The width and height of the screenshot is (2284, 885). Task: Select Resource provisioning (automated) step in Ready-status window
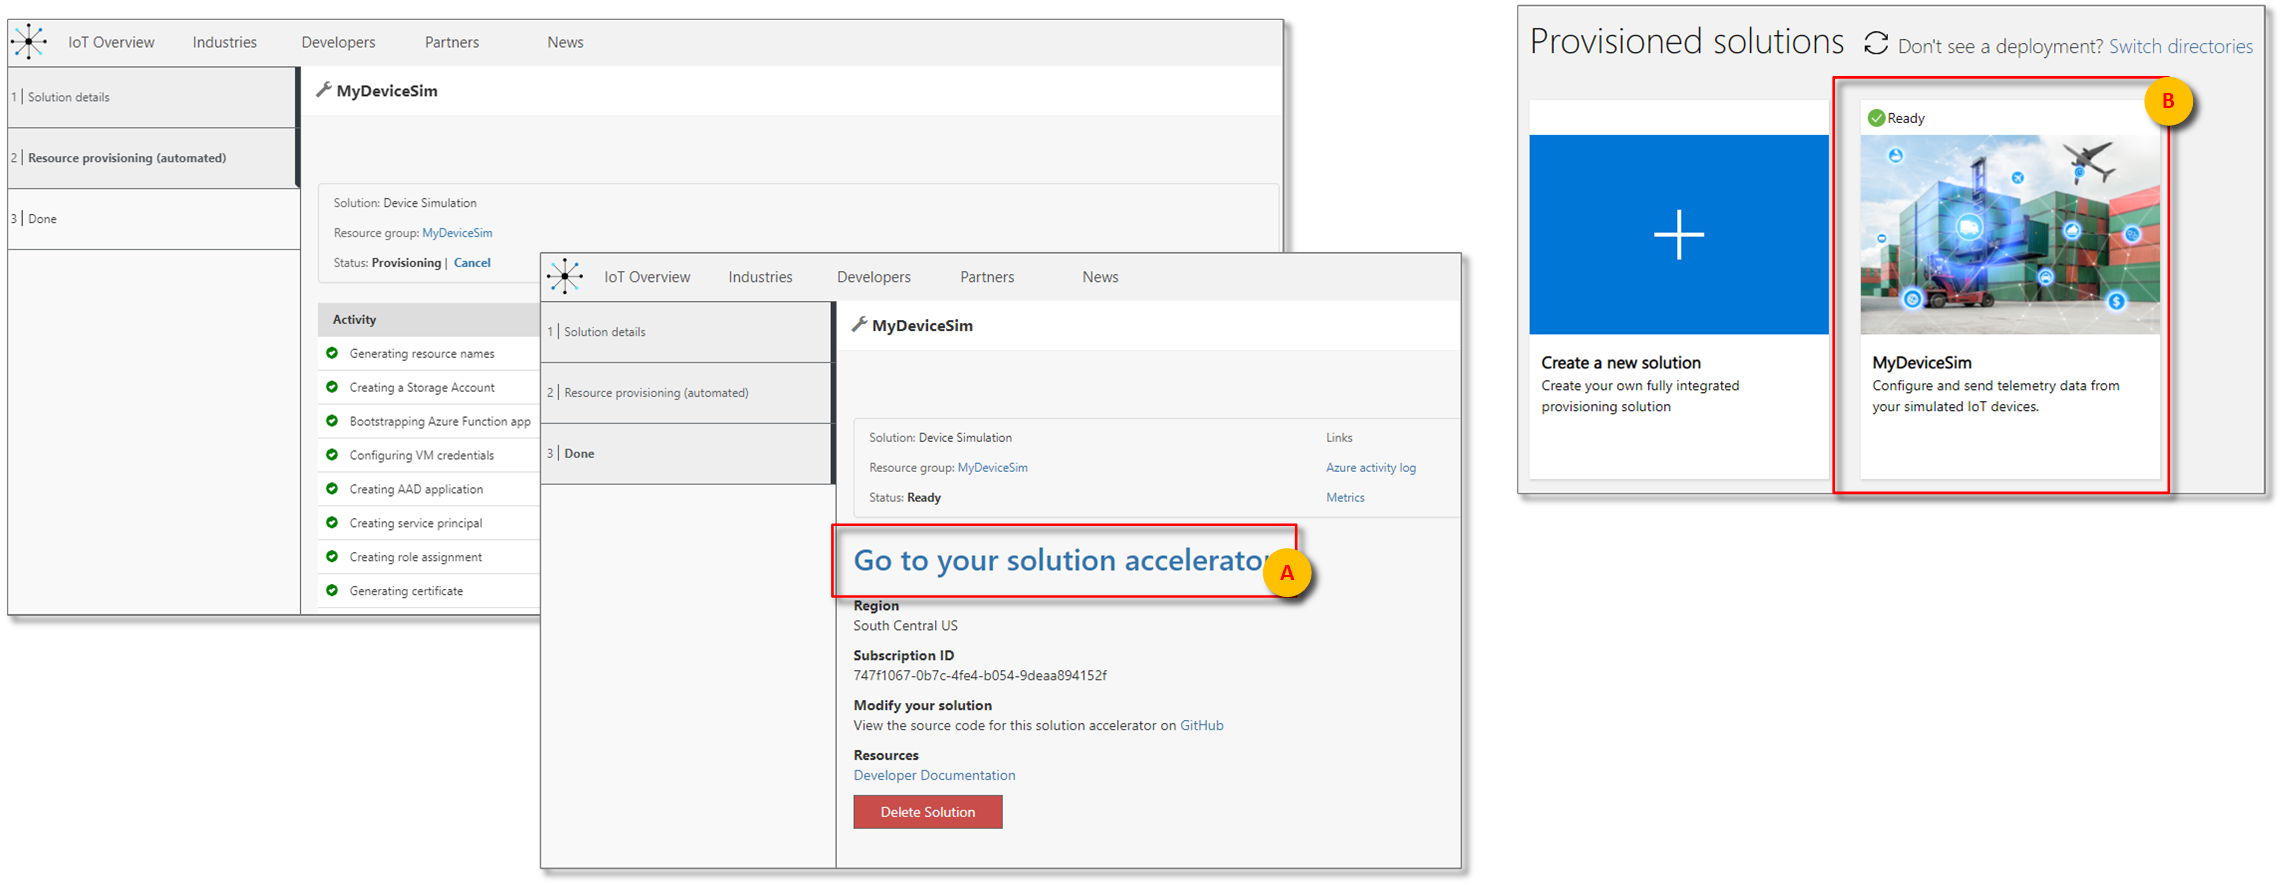click(687, 393)
